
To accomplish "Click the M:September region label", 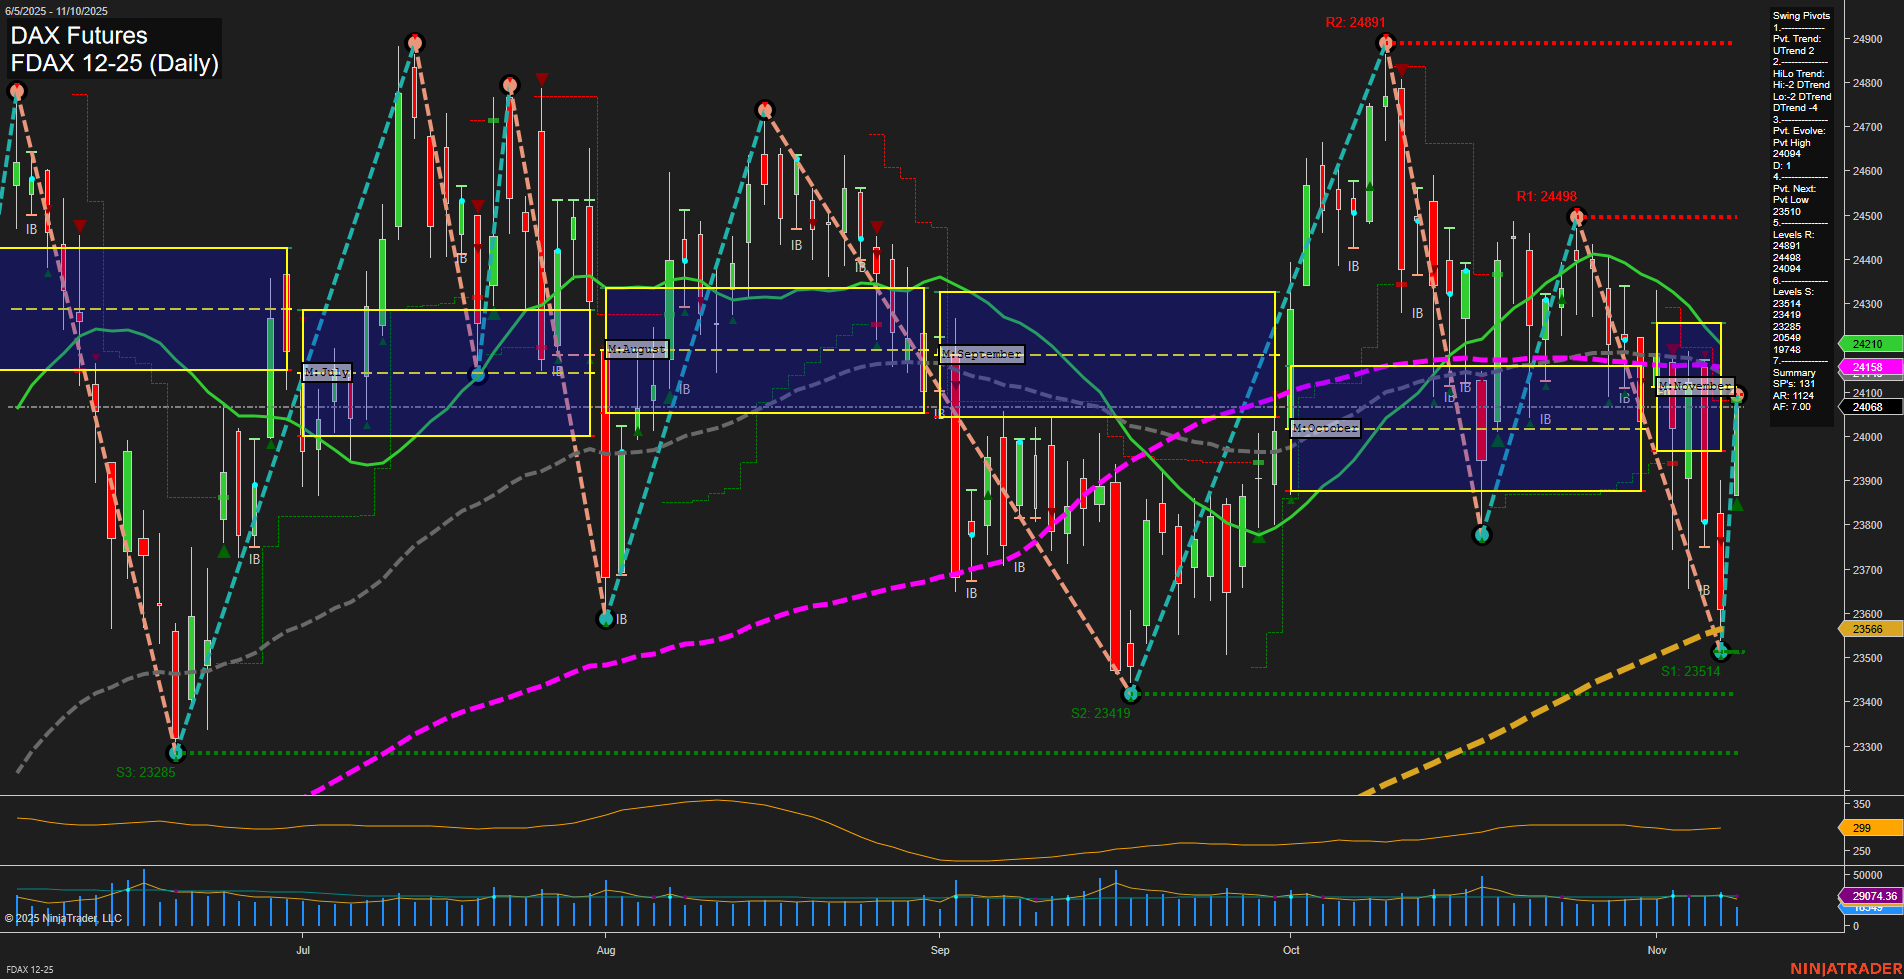I will tap(982, 353).
